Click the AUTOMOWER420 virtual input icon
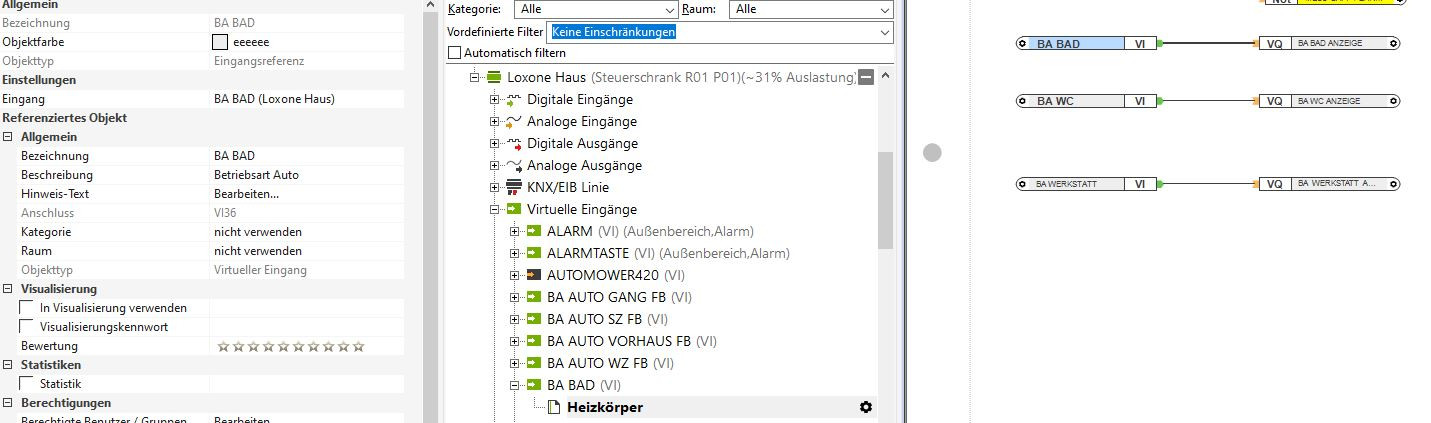This screenshot has width=1431, height=423. (x=534, y=275)
